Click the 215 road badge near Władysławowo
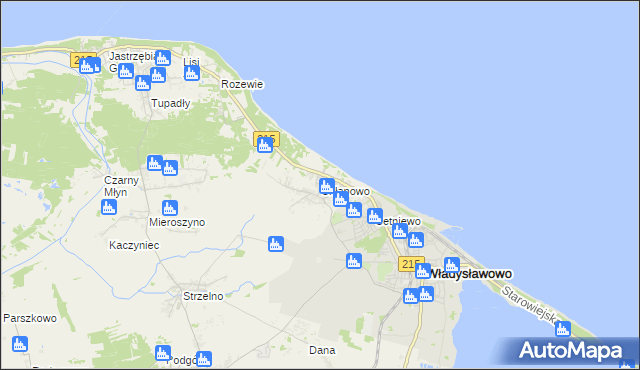 411,264
